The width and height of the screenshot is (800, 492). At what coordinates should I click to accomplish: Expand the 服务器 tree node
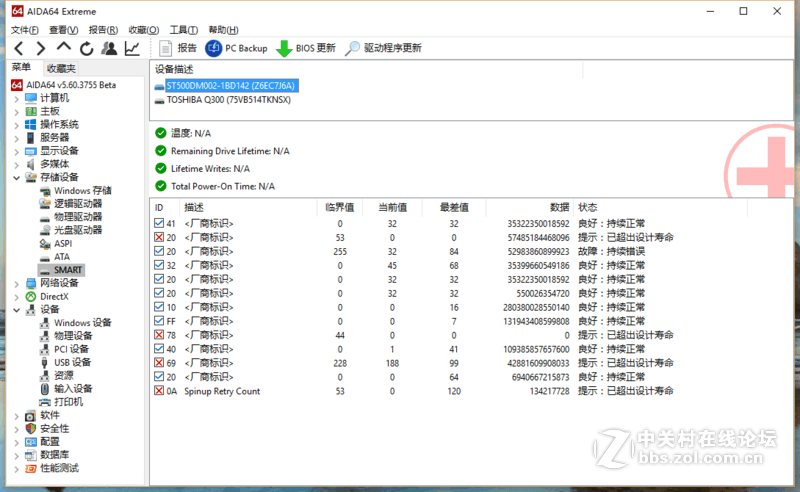coord(16,138)
